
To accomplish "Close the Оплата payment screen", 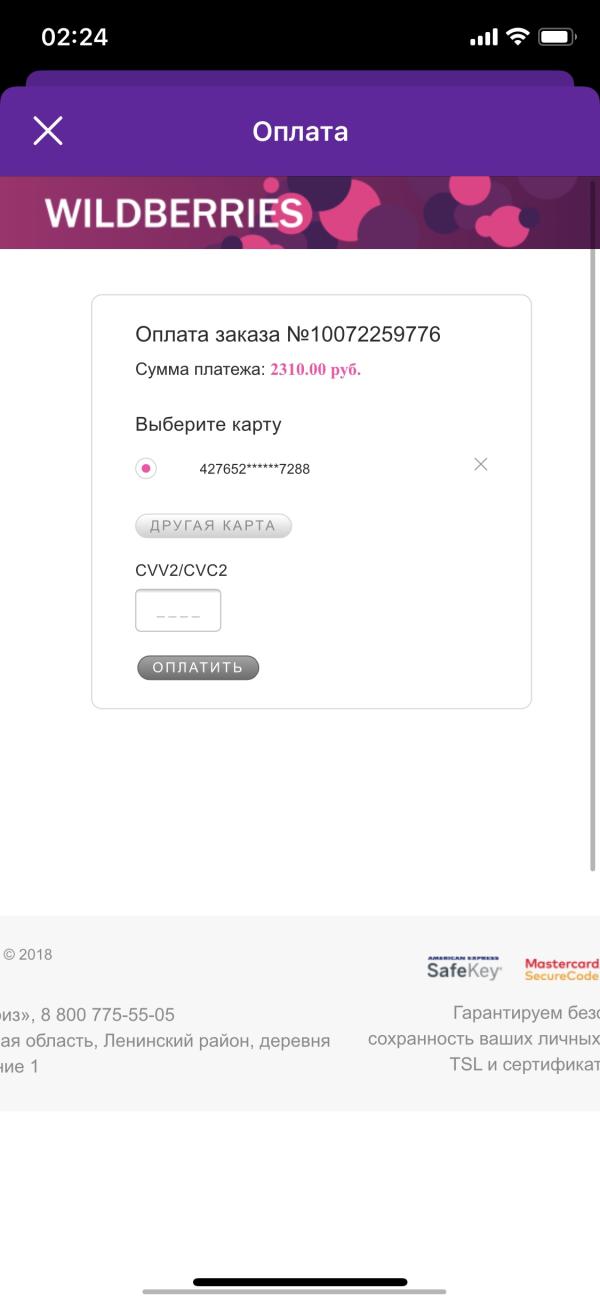I will (x=48, y=131).
